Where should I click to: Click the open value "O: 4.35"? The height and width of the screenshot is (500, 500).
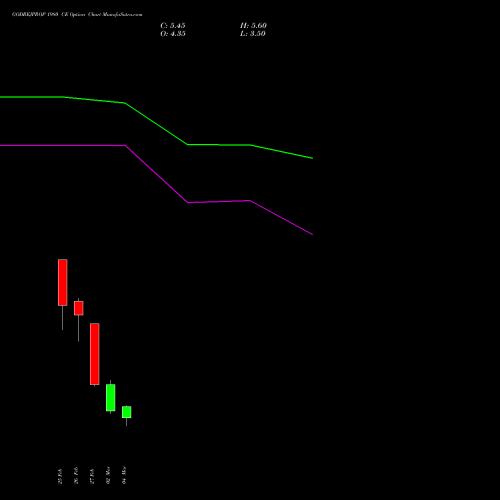pyautogui.click(x=173, y=34)
